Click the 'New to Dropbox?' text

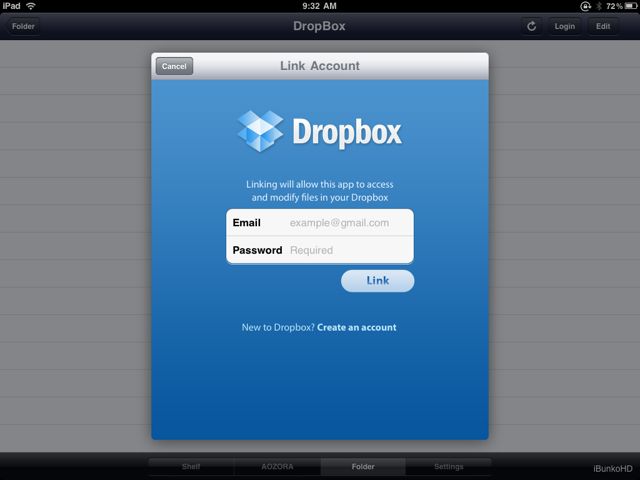[x=278, y=327]
